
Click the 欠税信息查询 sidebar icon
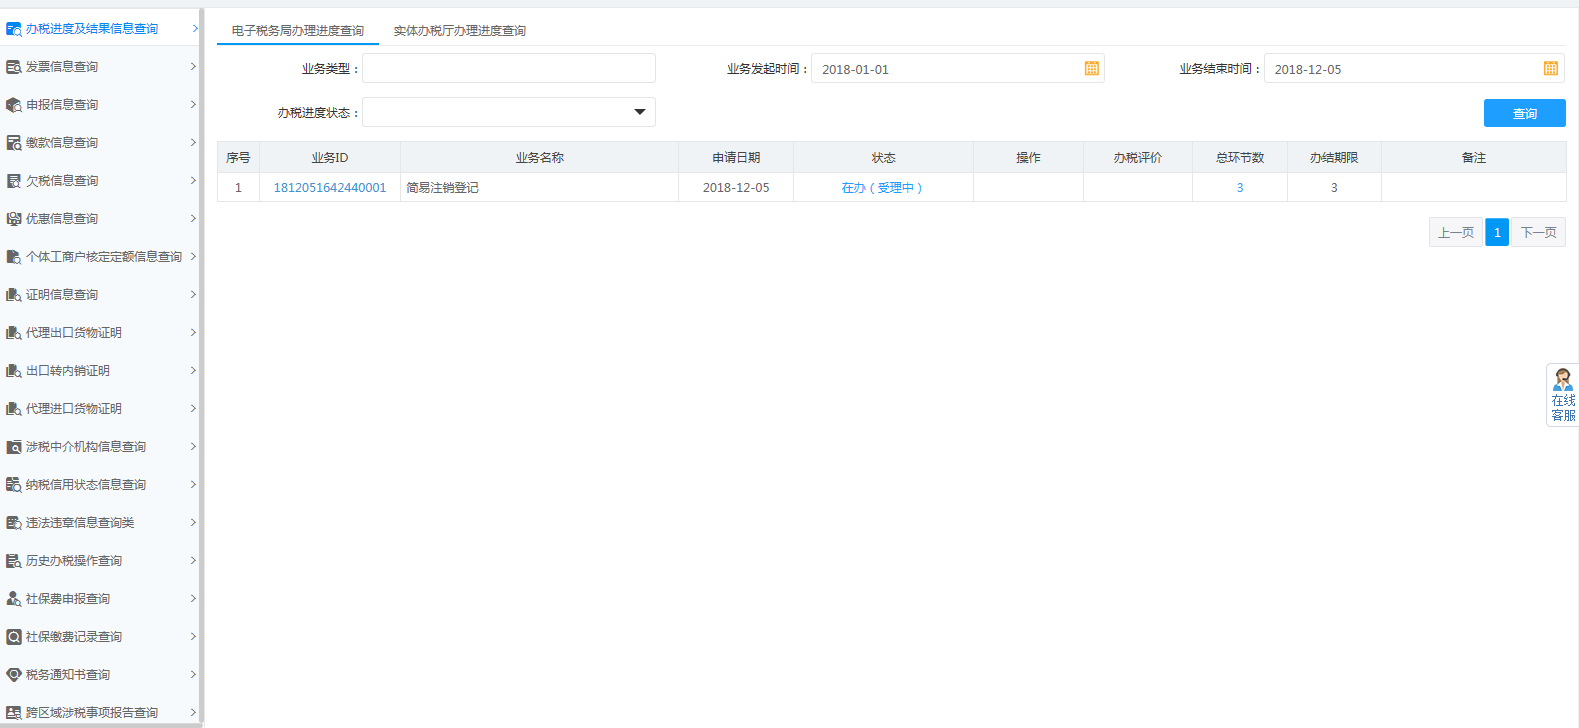point(14,181)
